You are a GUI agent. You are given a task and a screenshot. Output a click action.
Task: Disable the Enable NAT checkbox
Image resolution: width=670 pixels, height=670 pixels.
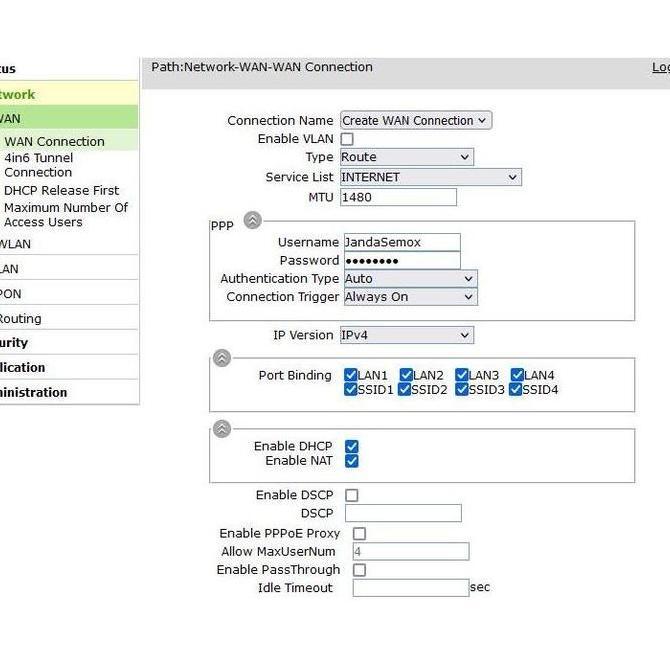point(351,461)
